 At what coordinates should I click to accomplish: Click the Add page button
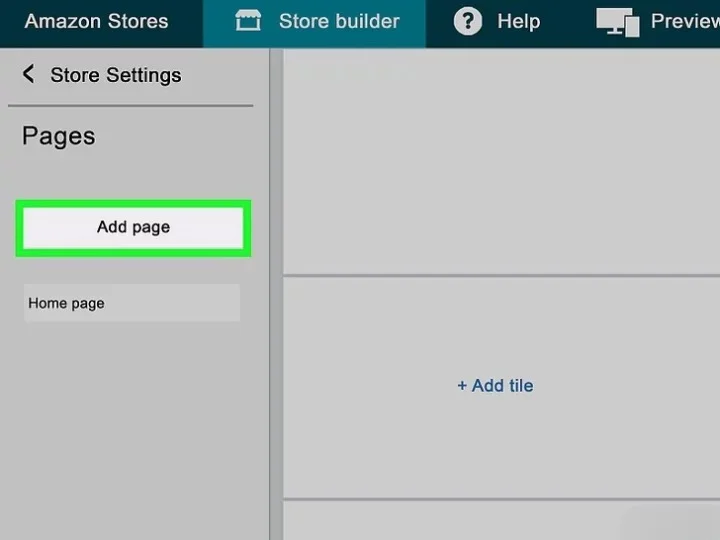pyautogui.click(x=133, y=227)
